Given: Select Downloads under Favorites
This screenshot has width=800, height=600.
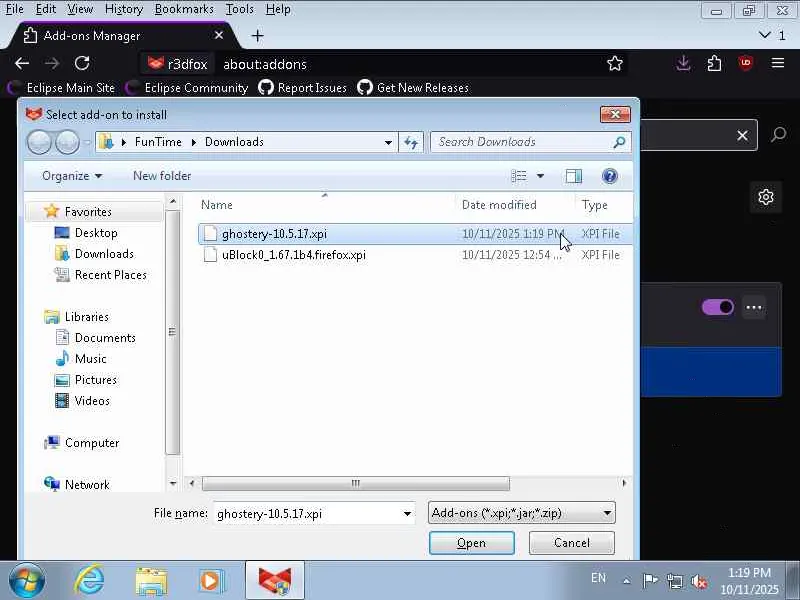Looking at the screenshot, I should [x=94, y=254].
